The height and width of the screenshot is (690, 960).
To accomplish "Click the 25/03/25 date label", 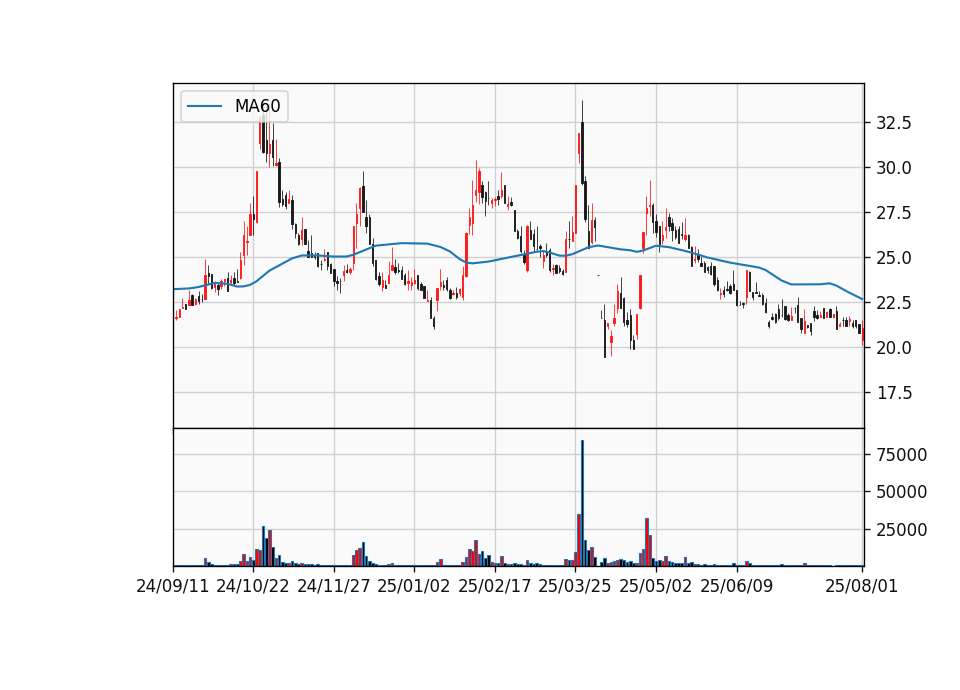I will (x=575, y=586).
